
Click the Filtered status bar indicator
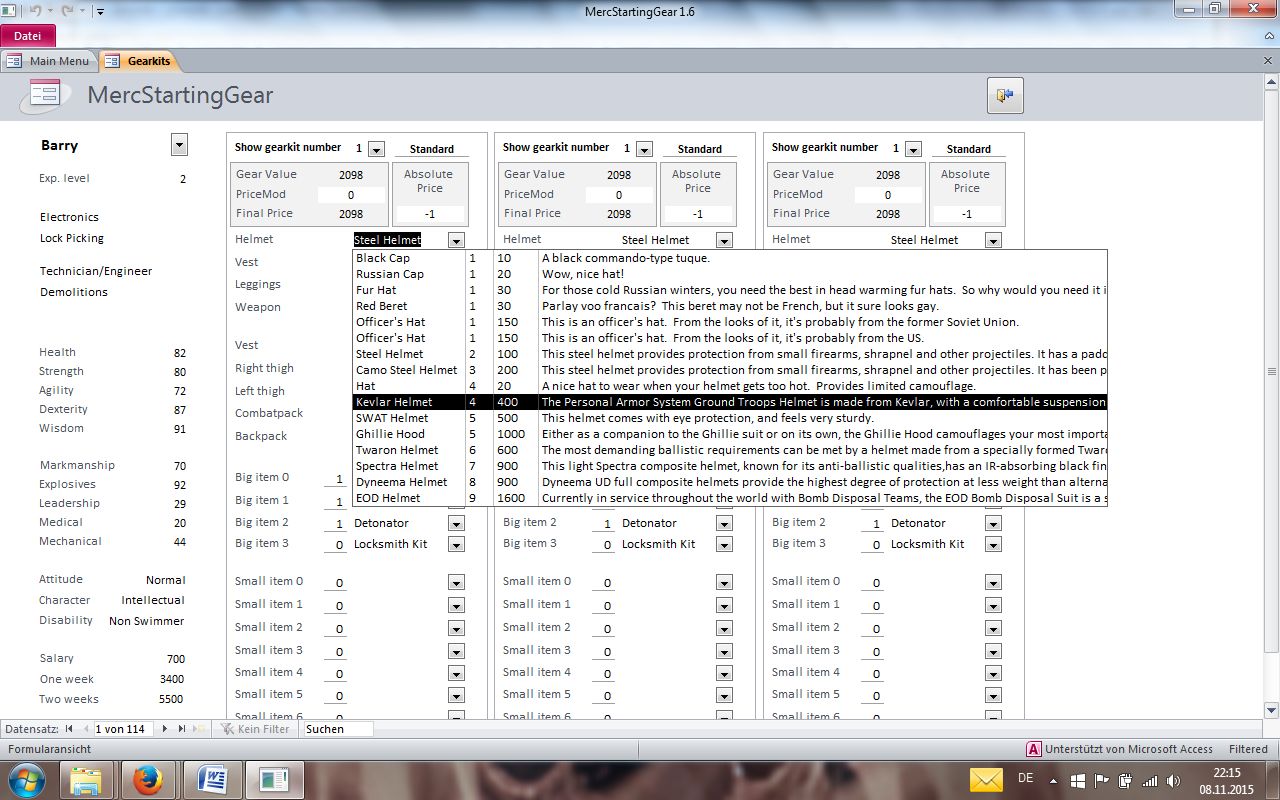(1248, 749)
